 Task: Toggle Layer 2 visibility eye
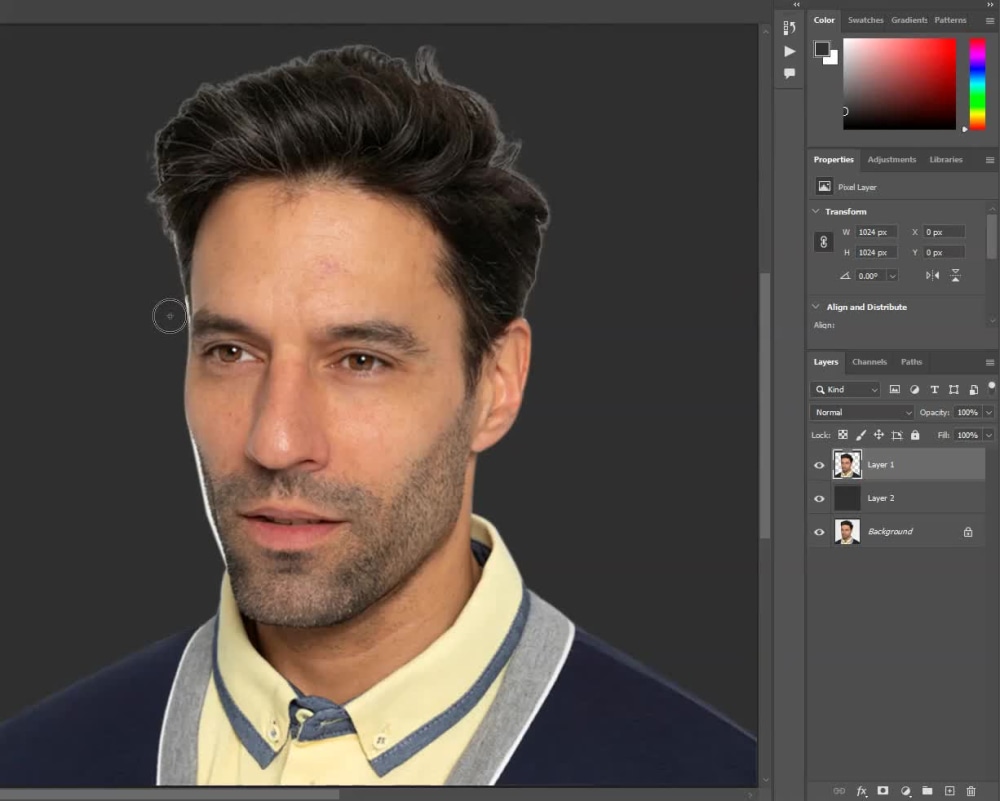tap(819, 498)
